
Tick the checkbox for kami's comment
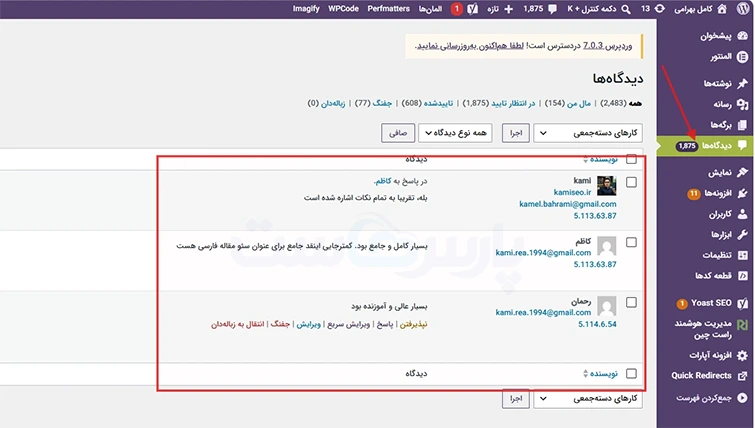pos(631,182)
